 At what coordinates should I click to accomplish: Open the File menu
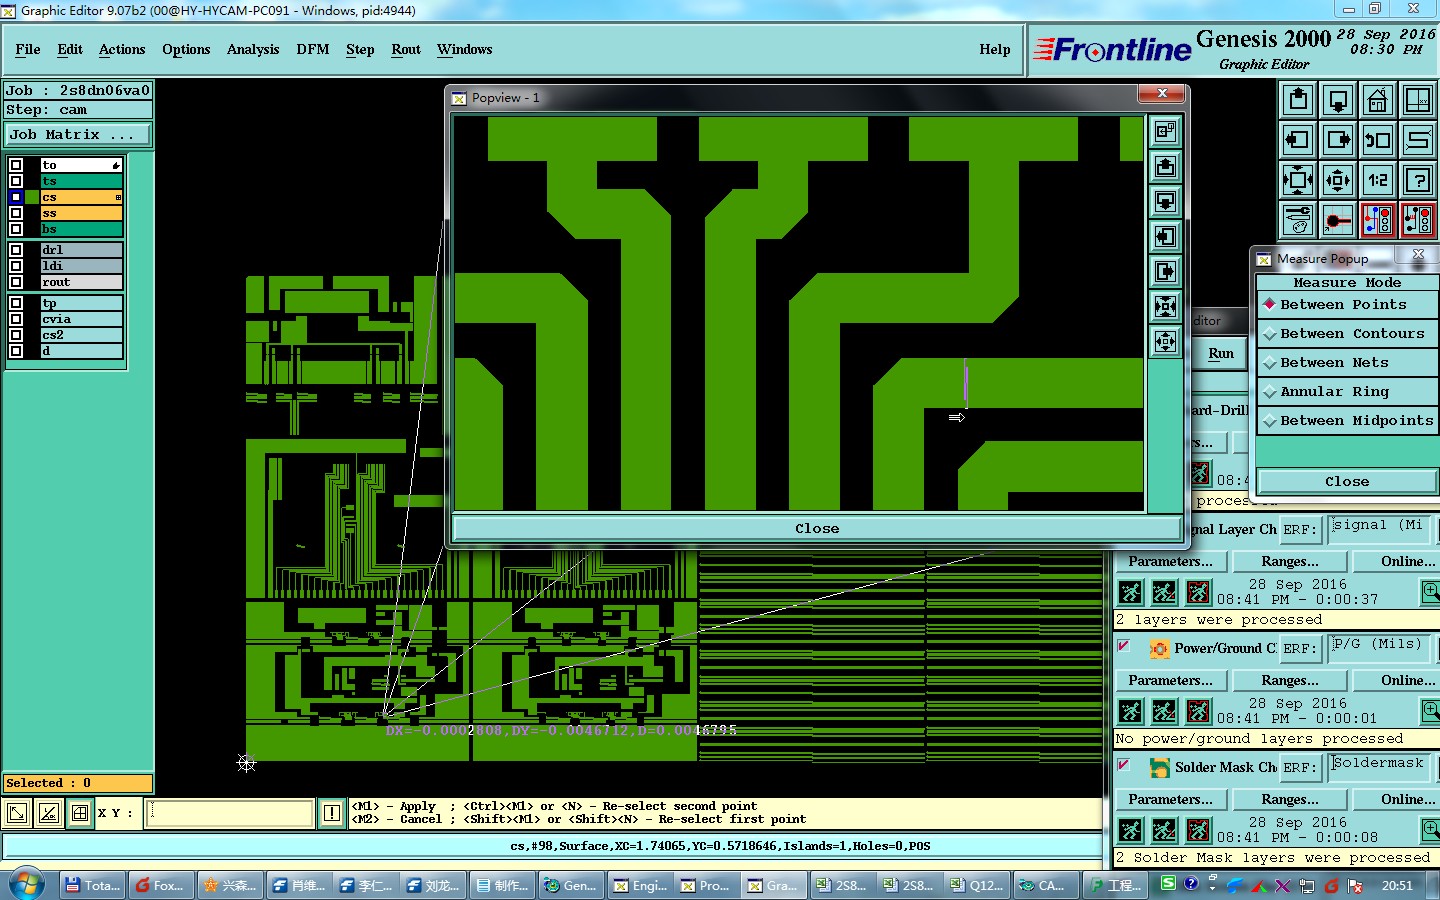tap(28, 49)
